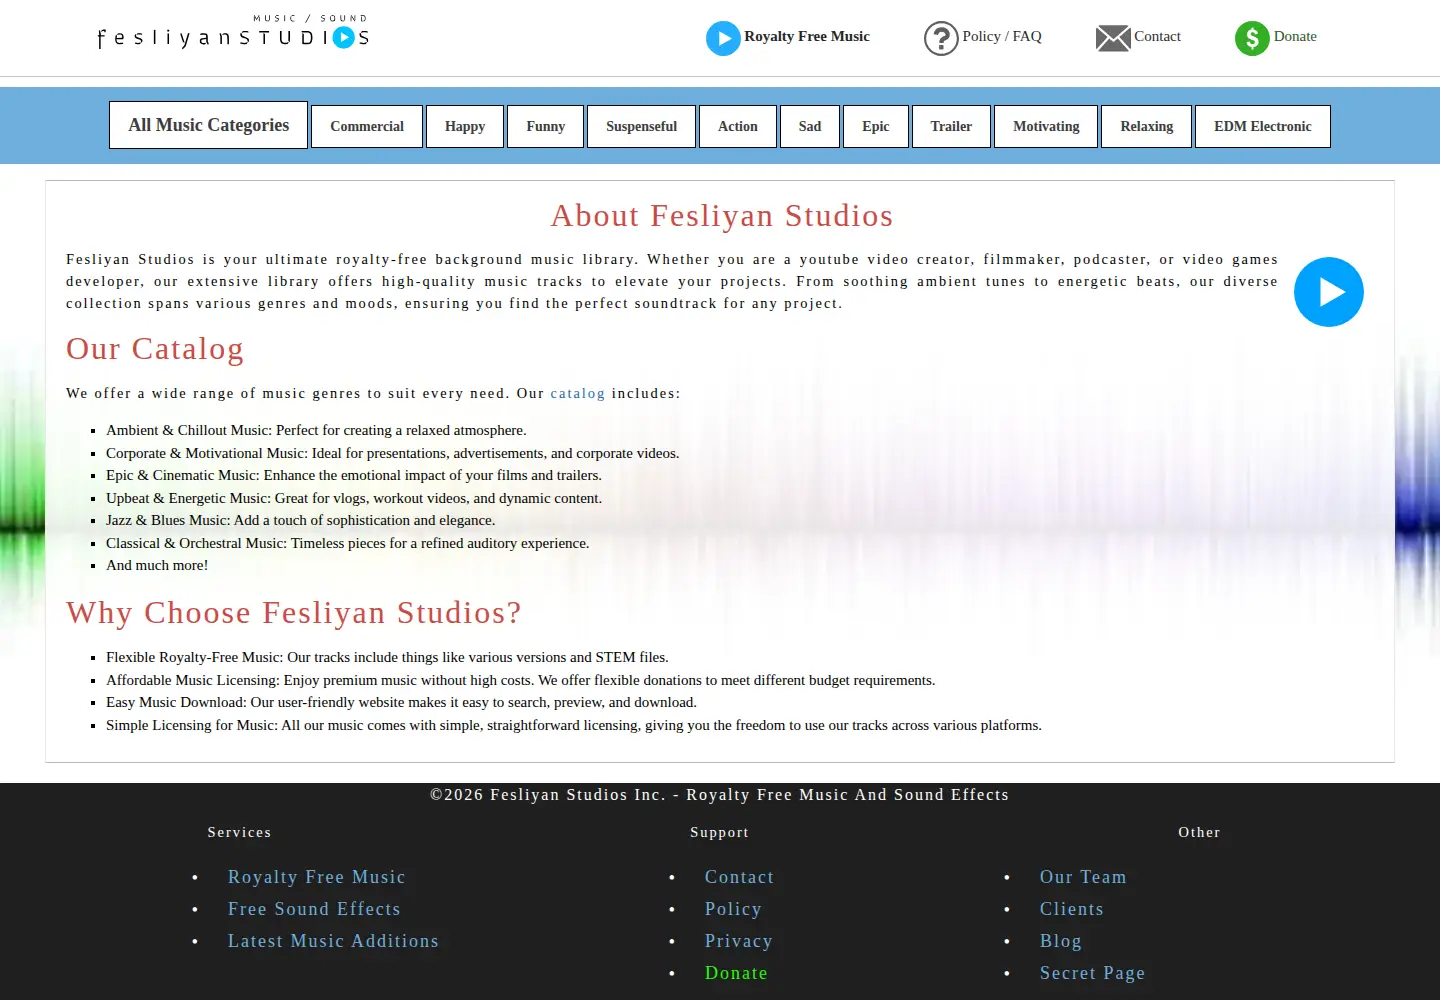Open All Music Categories
The width and height of the screenshot is (1440, 1000).
(x=208, y=125)
